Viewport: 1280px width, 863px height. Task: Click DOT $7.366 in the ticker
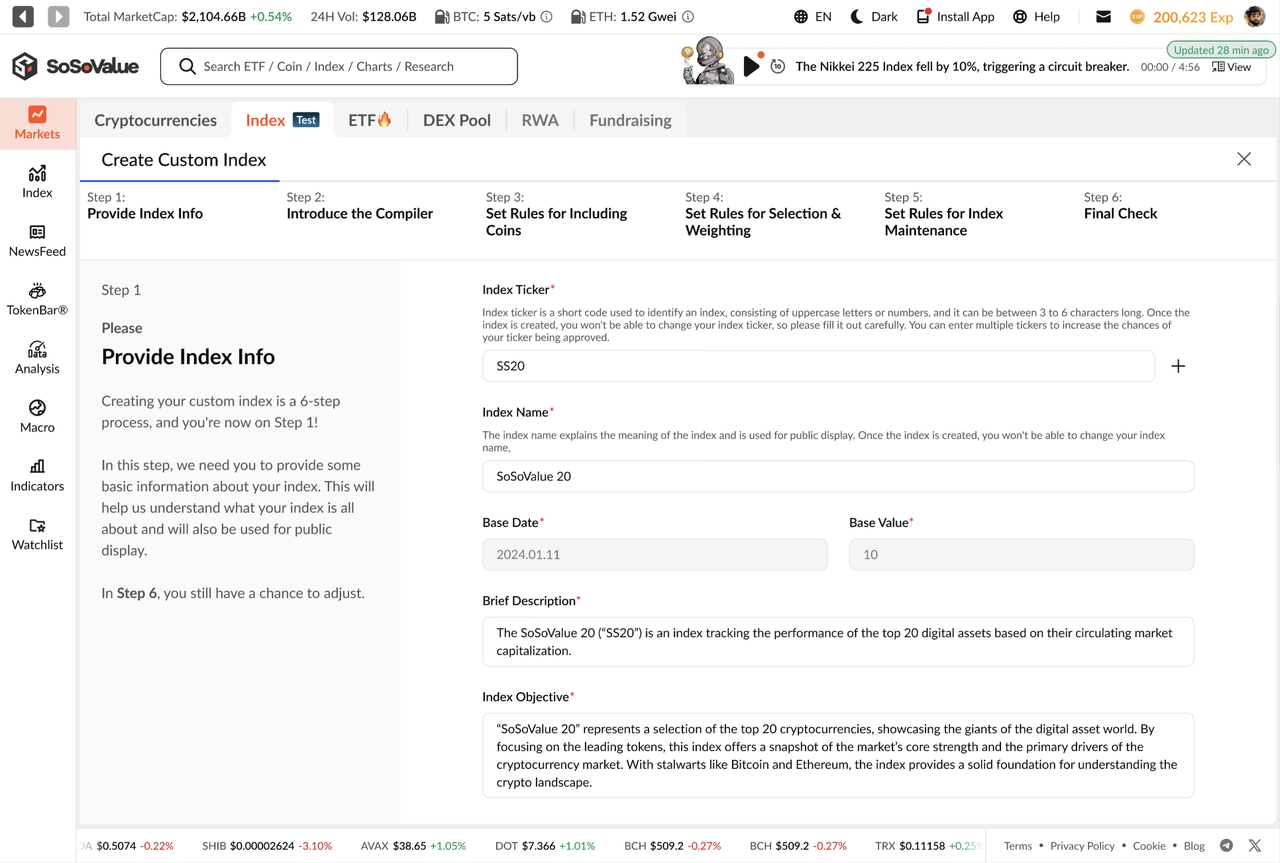click(545, 846)
